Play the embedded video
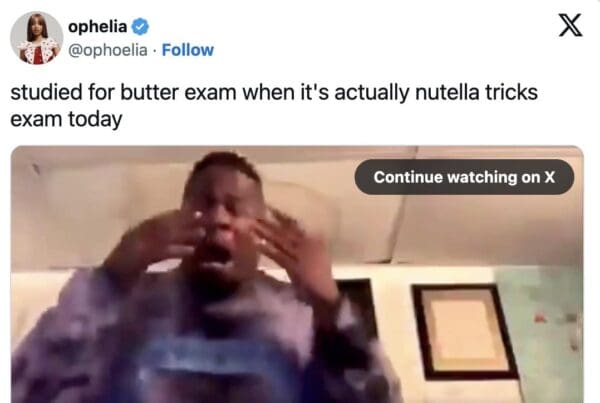Image resolution: width=600 pixels, height=403 pixels. coord(297,274)
